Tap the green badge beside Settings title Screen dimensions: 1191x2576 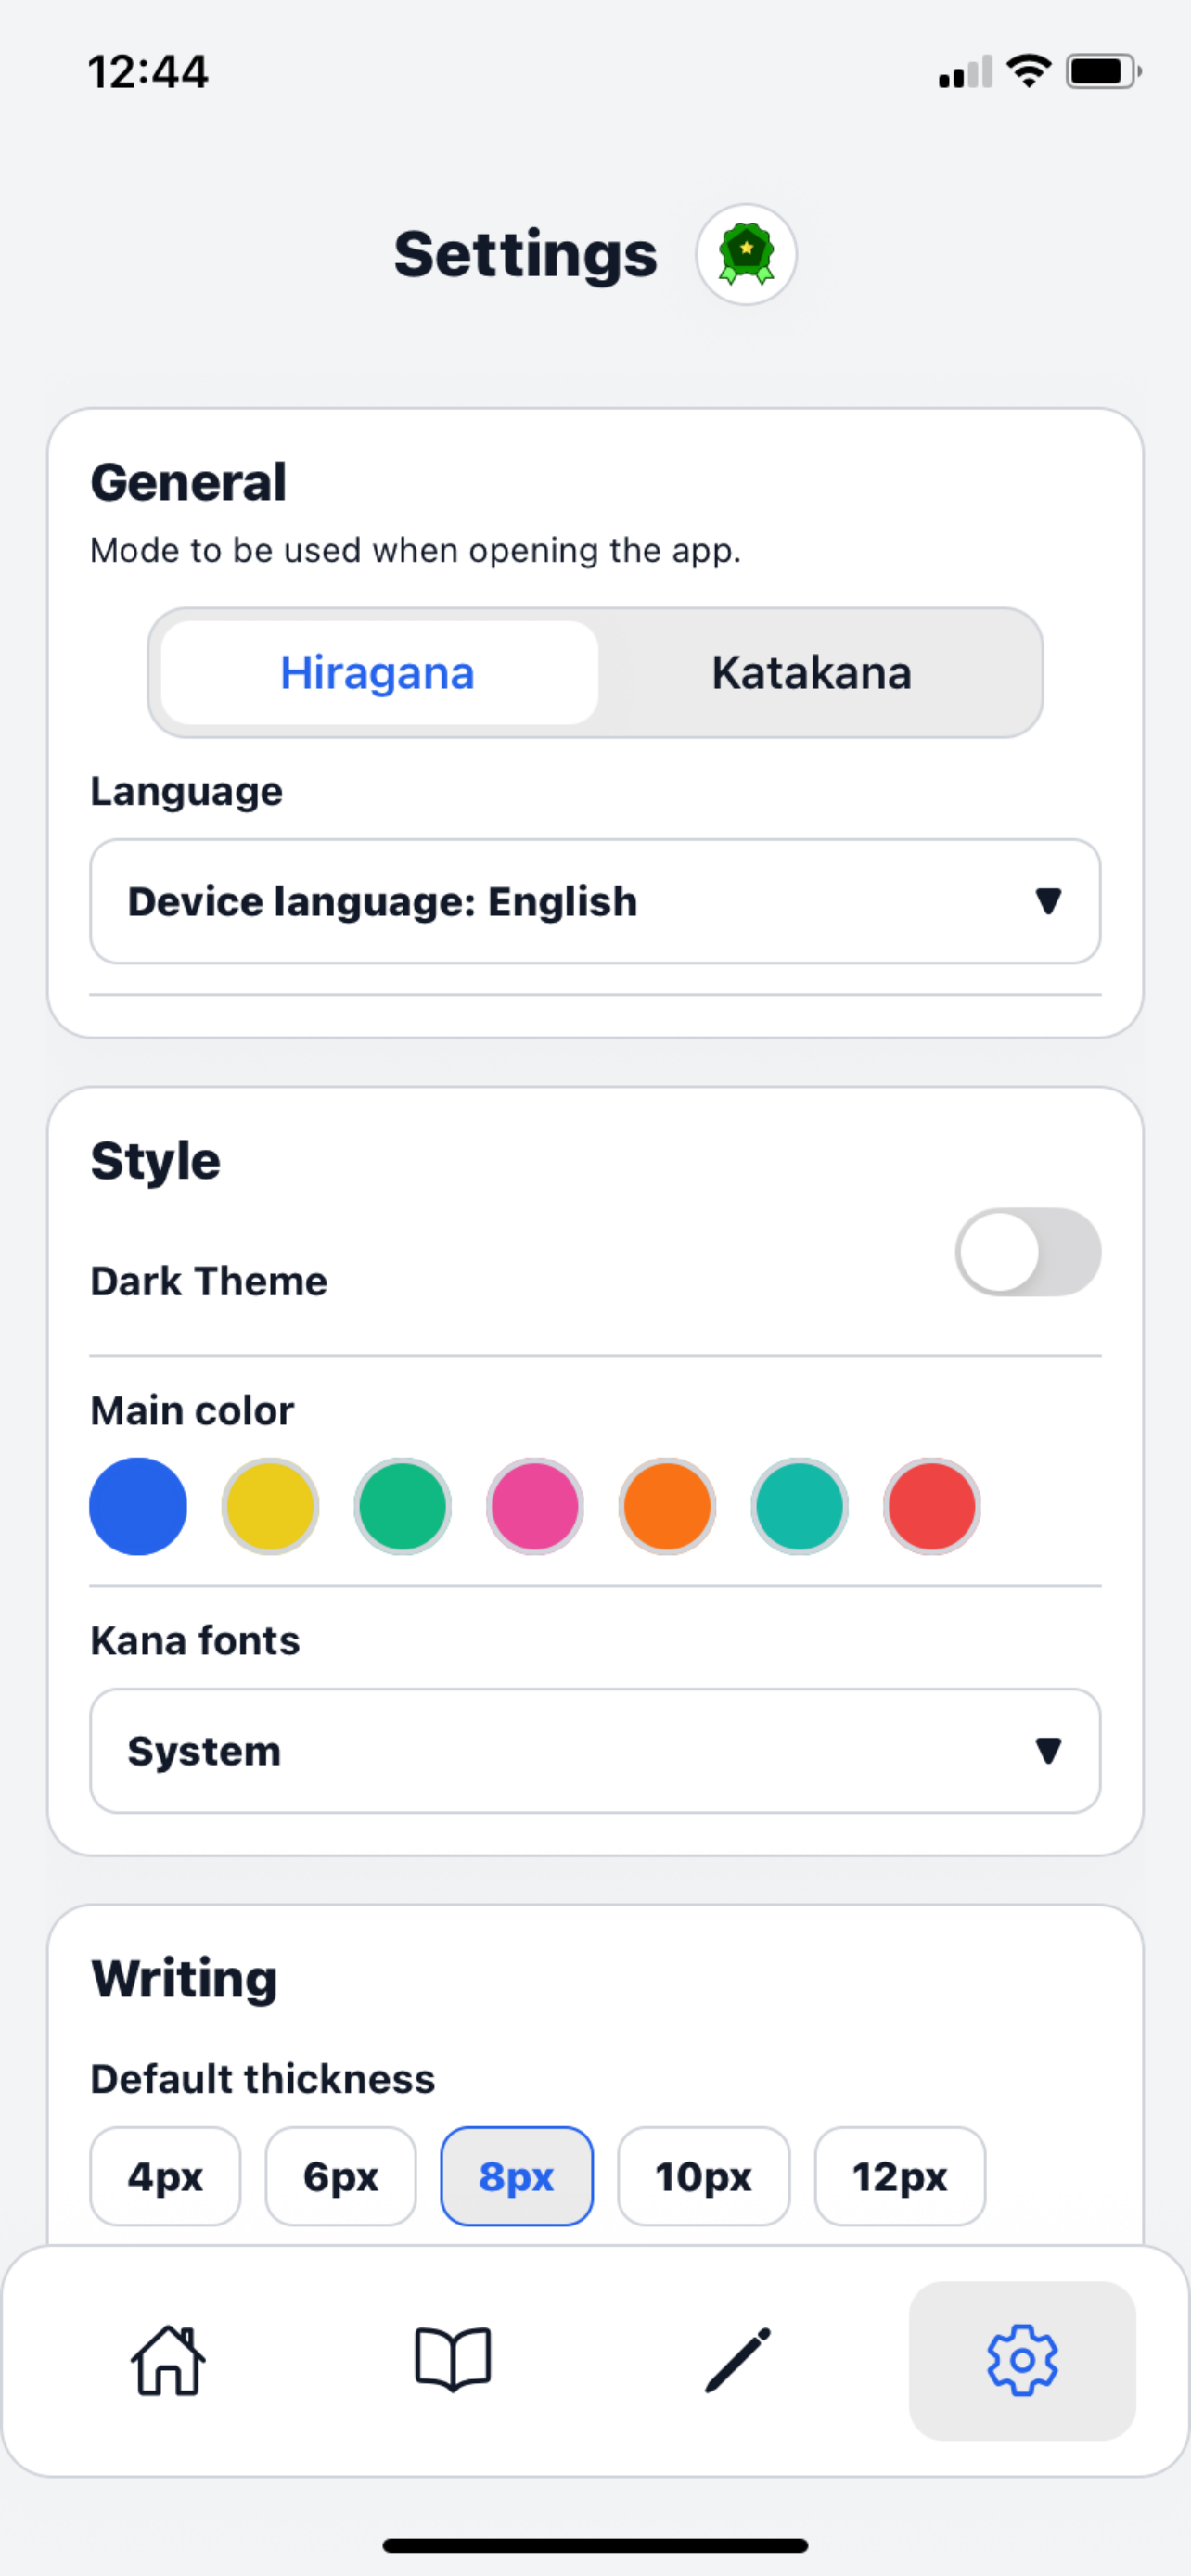[745, 255]
